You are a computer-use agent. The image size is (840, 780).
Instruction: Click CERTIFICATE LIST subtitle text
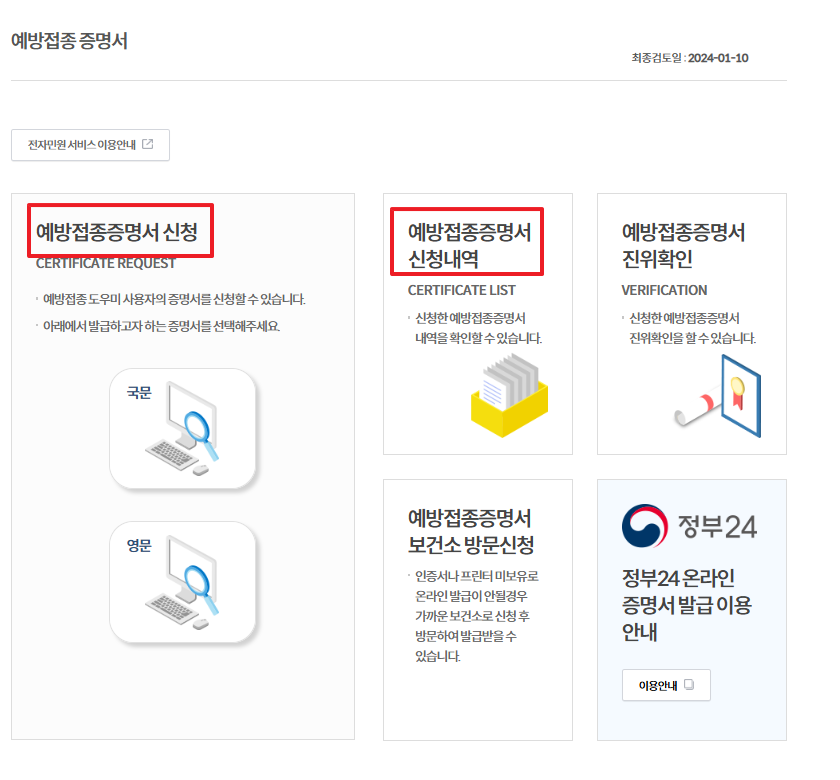pyautogui.click(x=462, y=290)
